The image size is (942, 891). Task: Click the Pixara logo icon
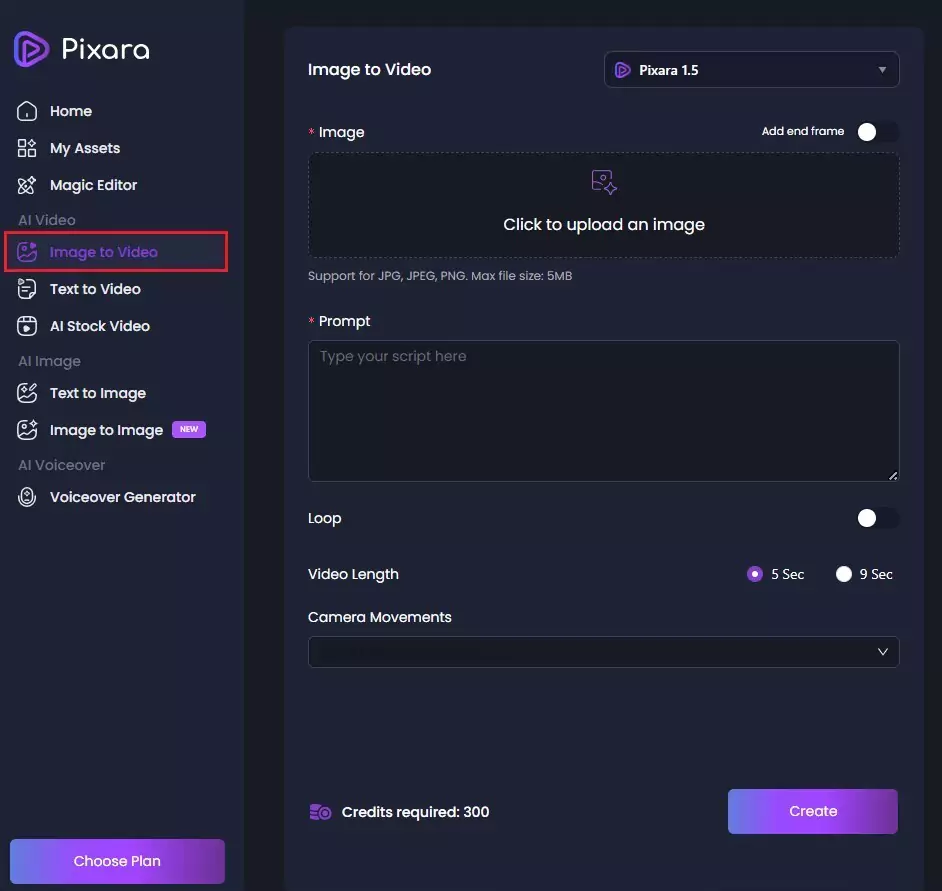[x=31, y=49]
